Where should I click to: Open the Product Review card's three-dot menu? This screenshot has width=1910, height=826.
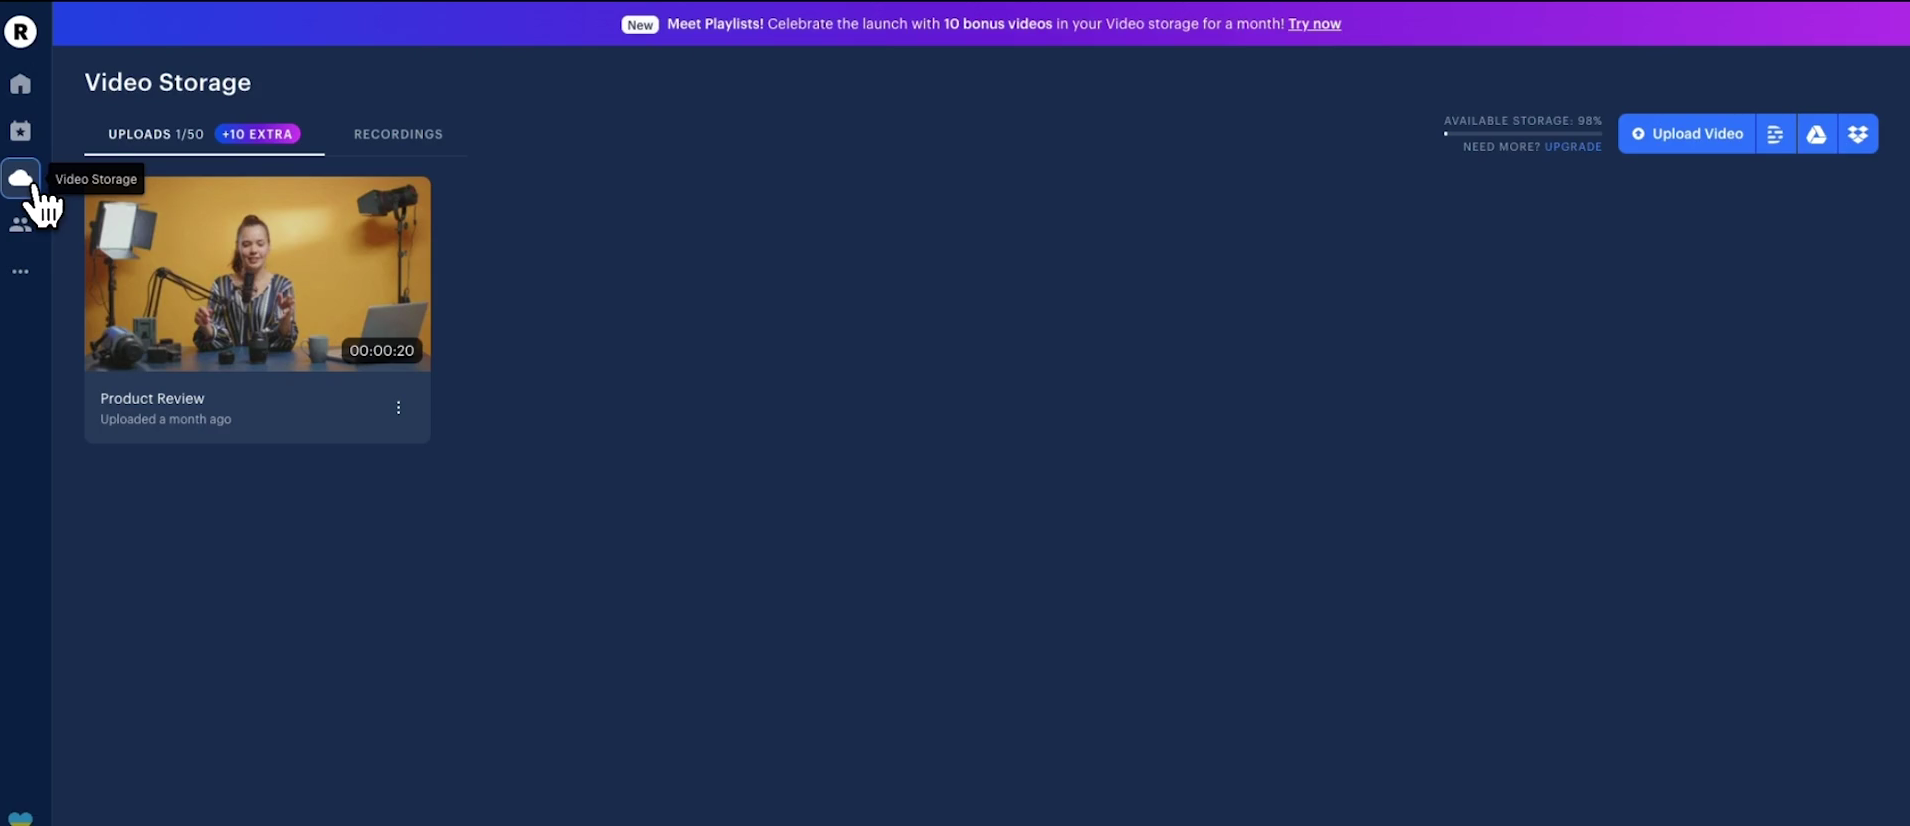[x=398, y=408]
